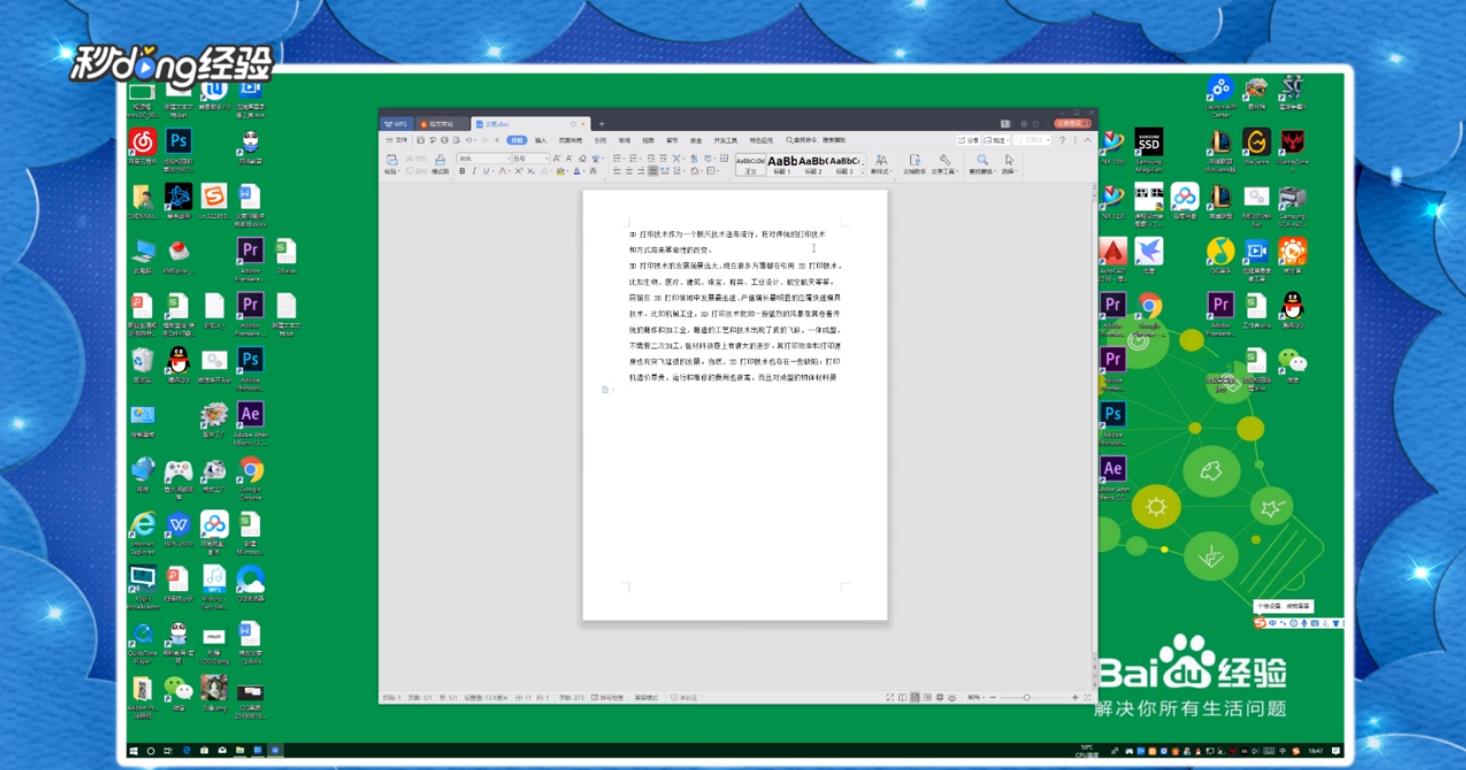Screen dimensions: 1466x770
Task: Switch to the Page Layout ribbon tab
Action: tap(570, 140)
